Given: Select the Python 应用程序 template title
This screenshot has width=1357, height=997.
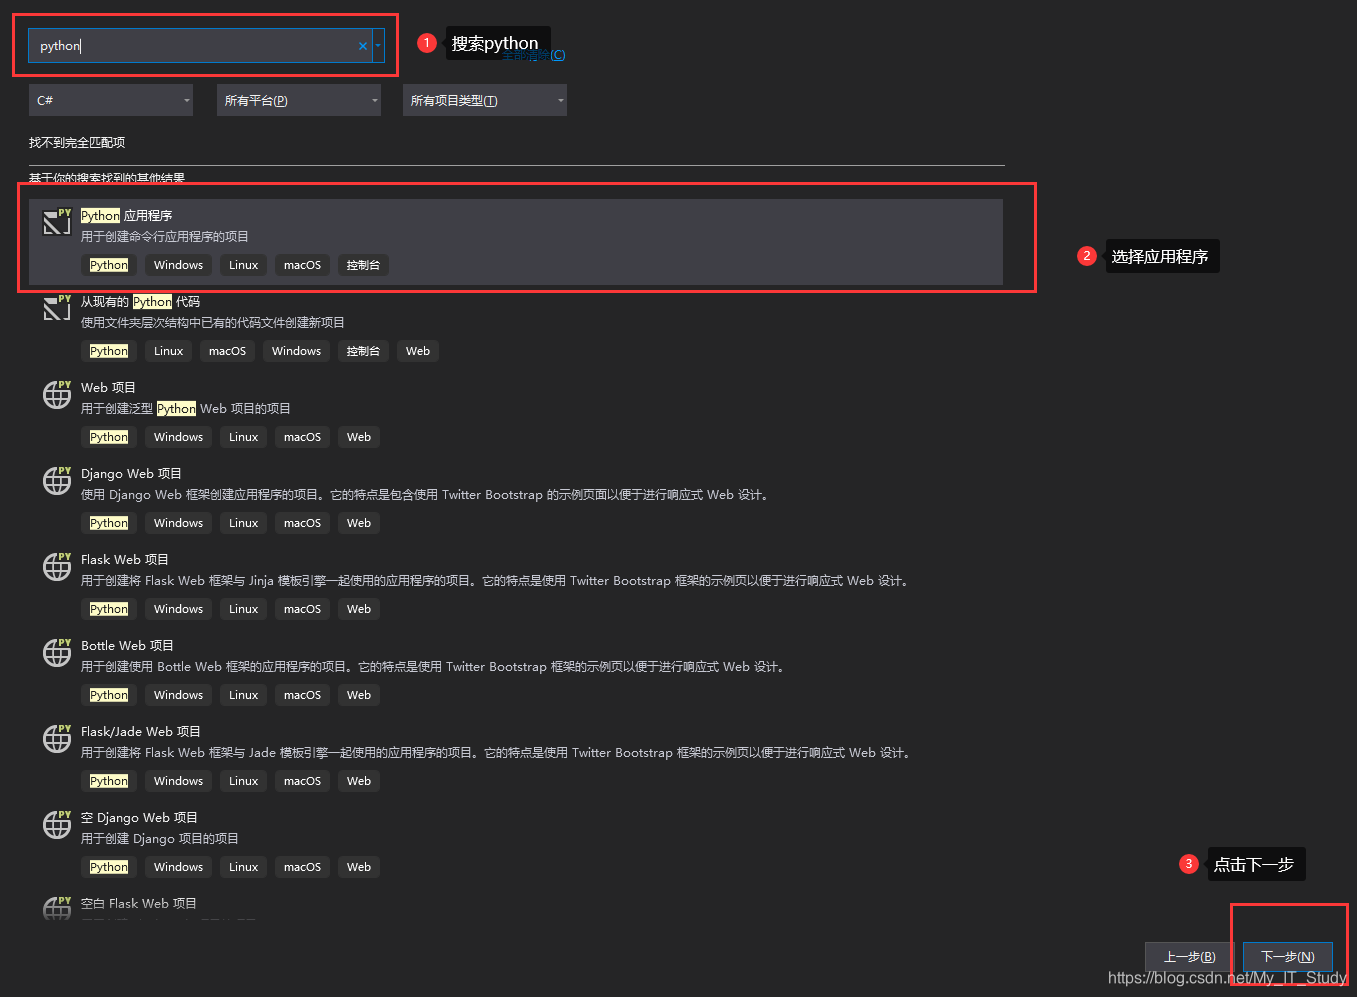Looking at the screenshot, I should tap(127, 216).
